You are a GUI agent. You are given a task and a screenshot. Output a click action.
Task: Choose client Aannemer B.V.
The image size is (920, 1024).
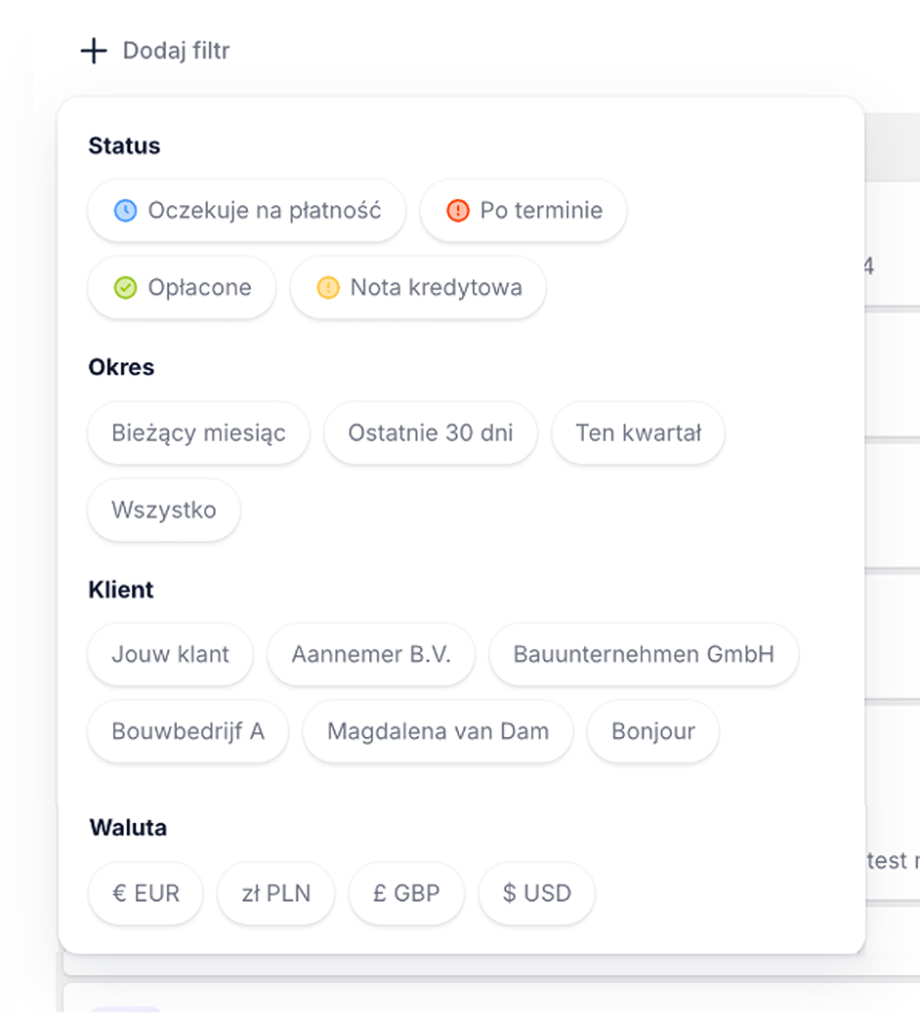[x=371, y=654]
